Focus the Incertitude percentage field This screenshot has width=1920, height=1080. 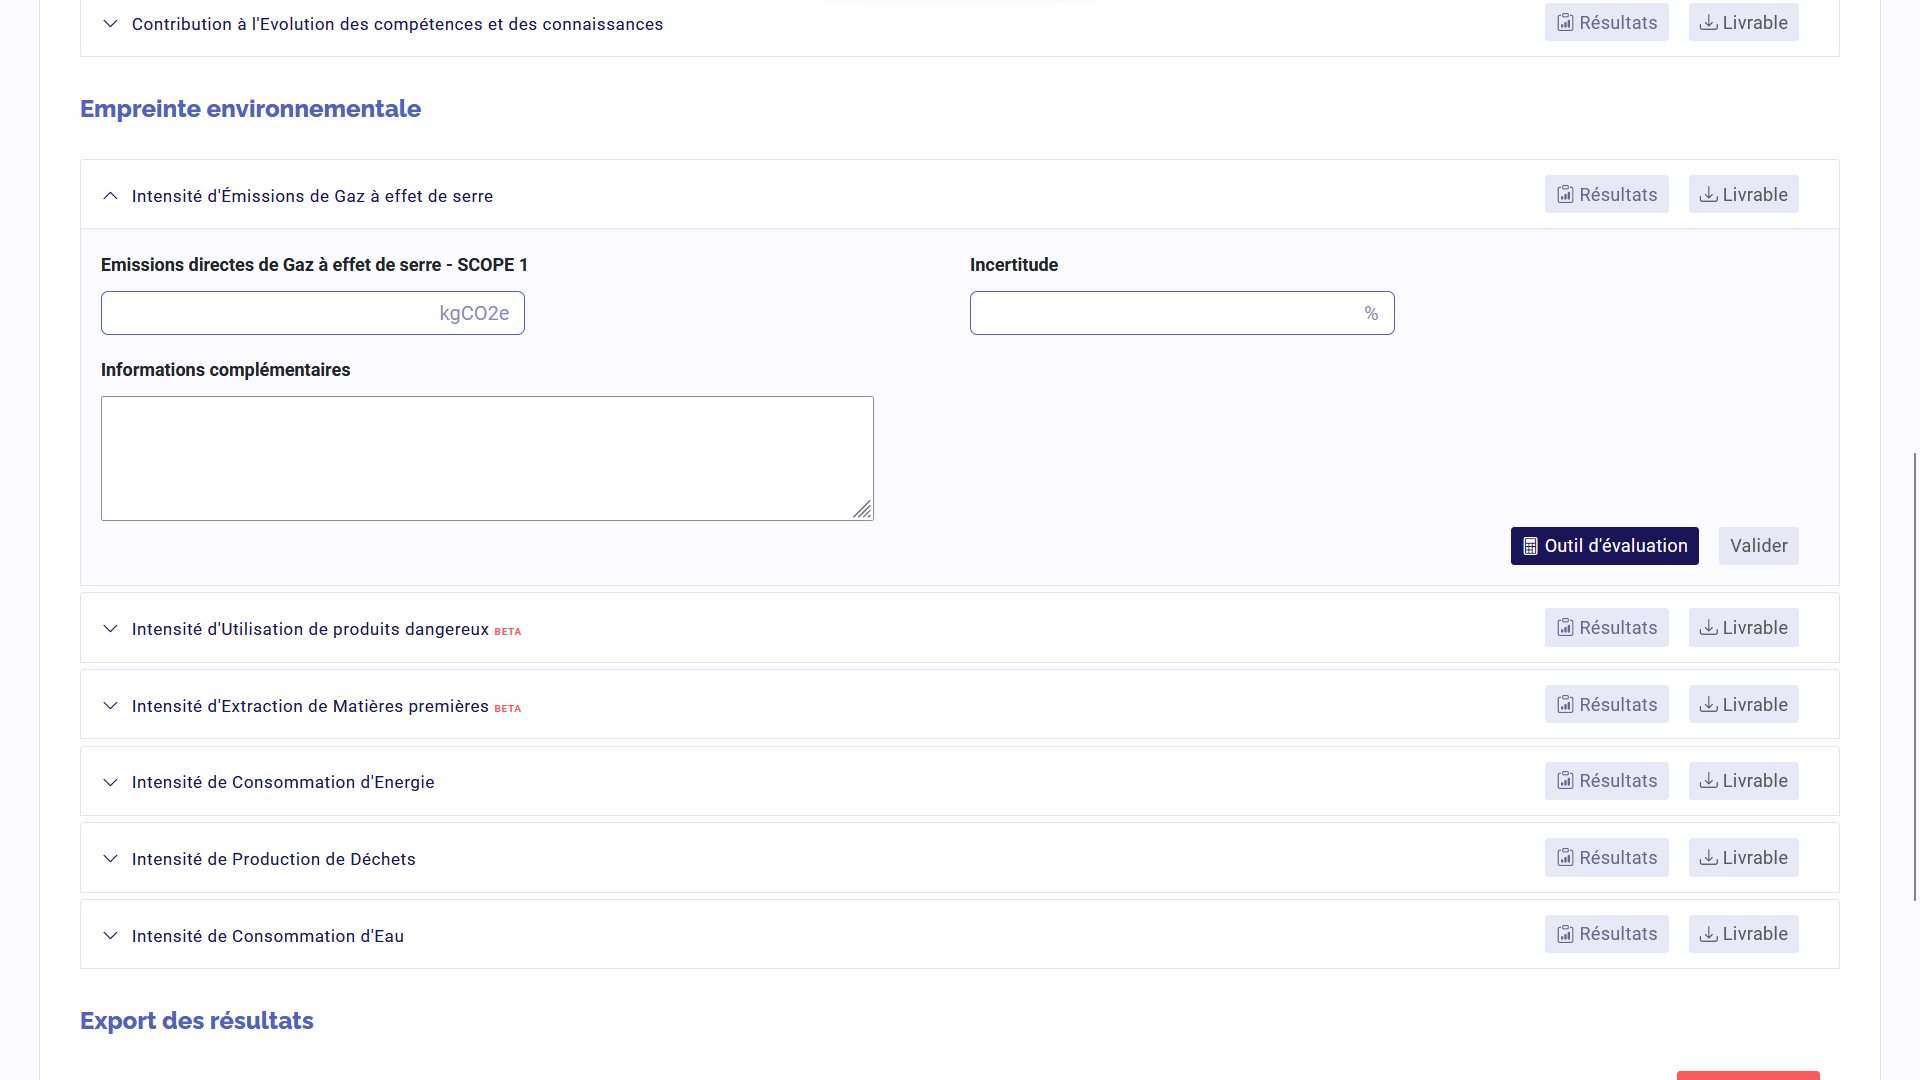(1182, 313)
